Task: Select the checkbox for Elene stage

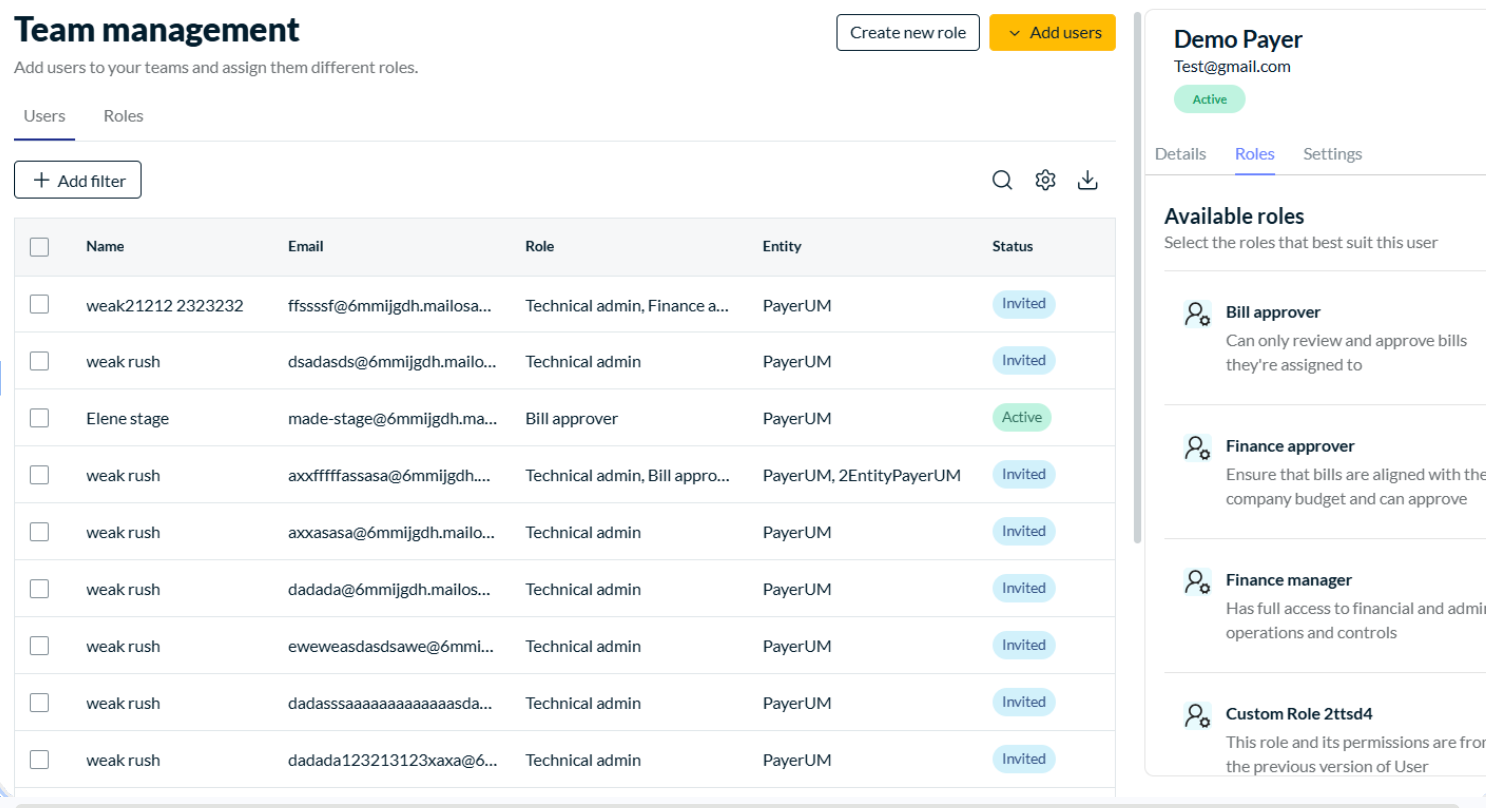Action: pos(39,418)
